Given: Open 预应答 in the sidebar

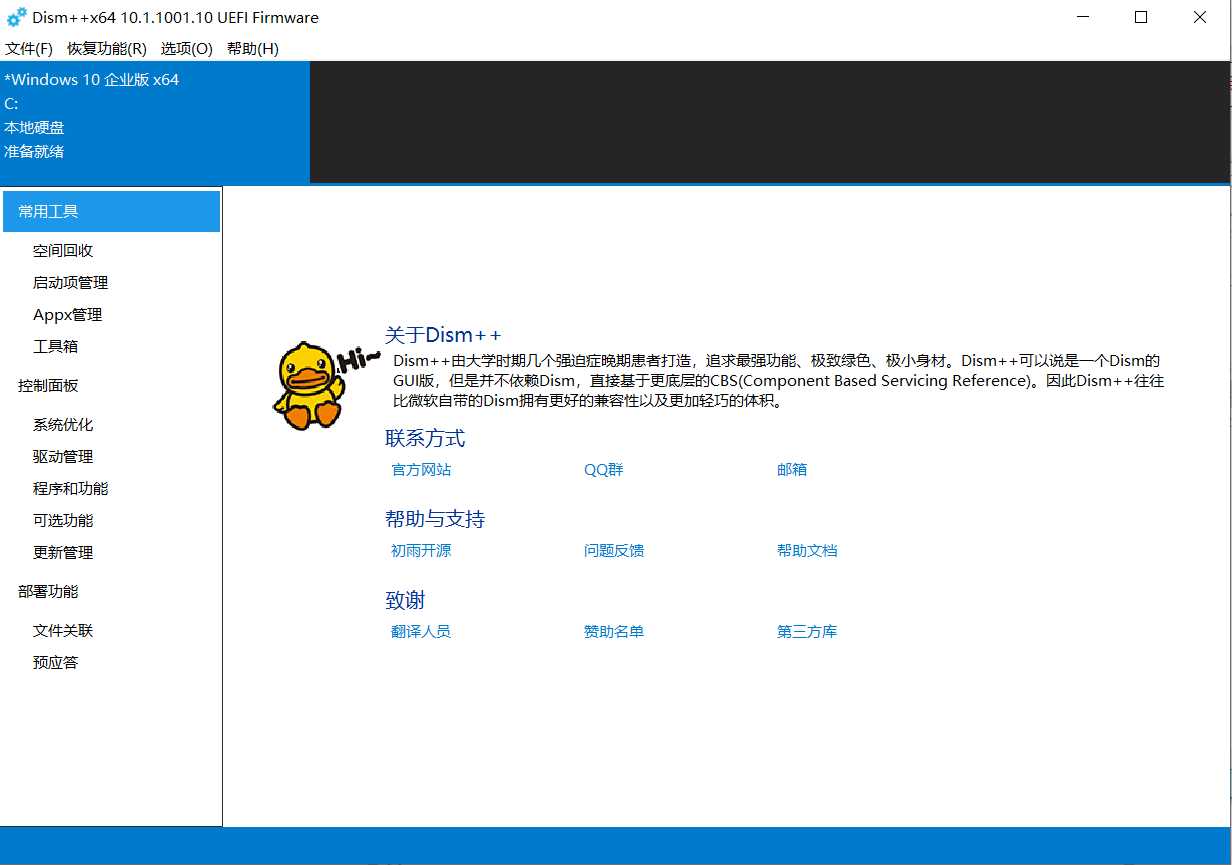Looking at the screenshot, I should pos(55,663).
